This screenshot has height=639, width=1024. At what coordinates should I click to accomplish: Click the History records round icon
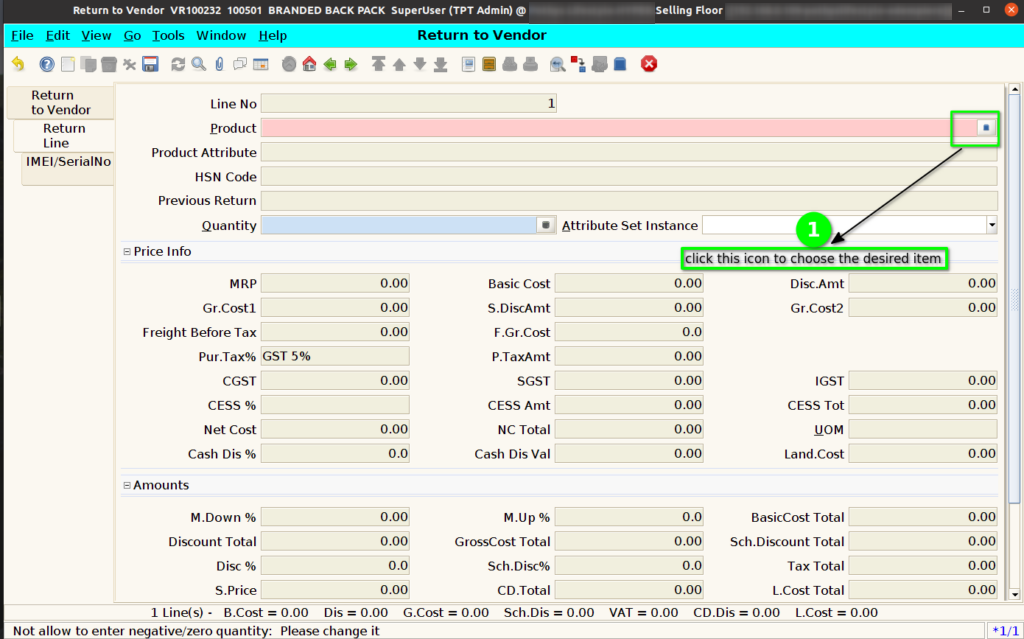289,64
